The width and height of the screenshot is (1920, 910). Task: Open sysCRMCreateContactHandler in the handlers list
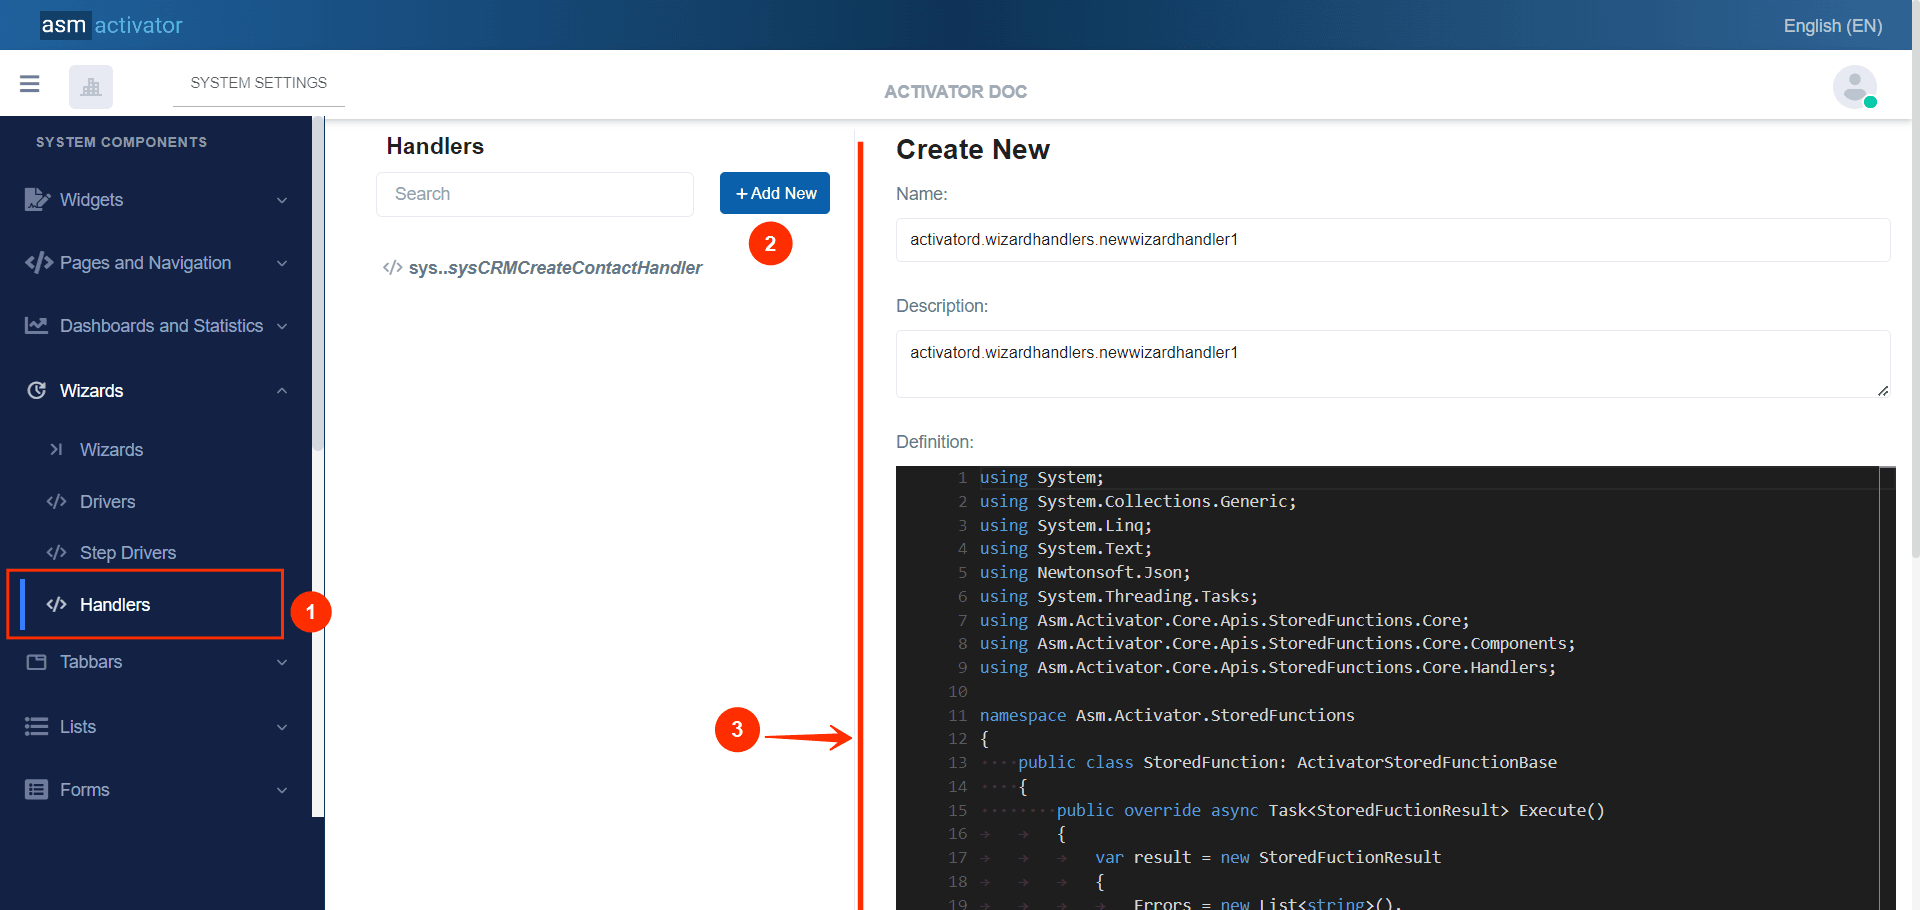(554, 268)
